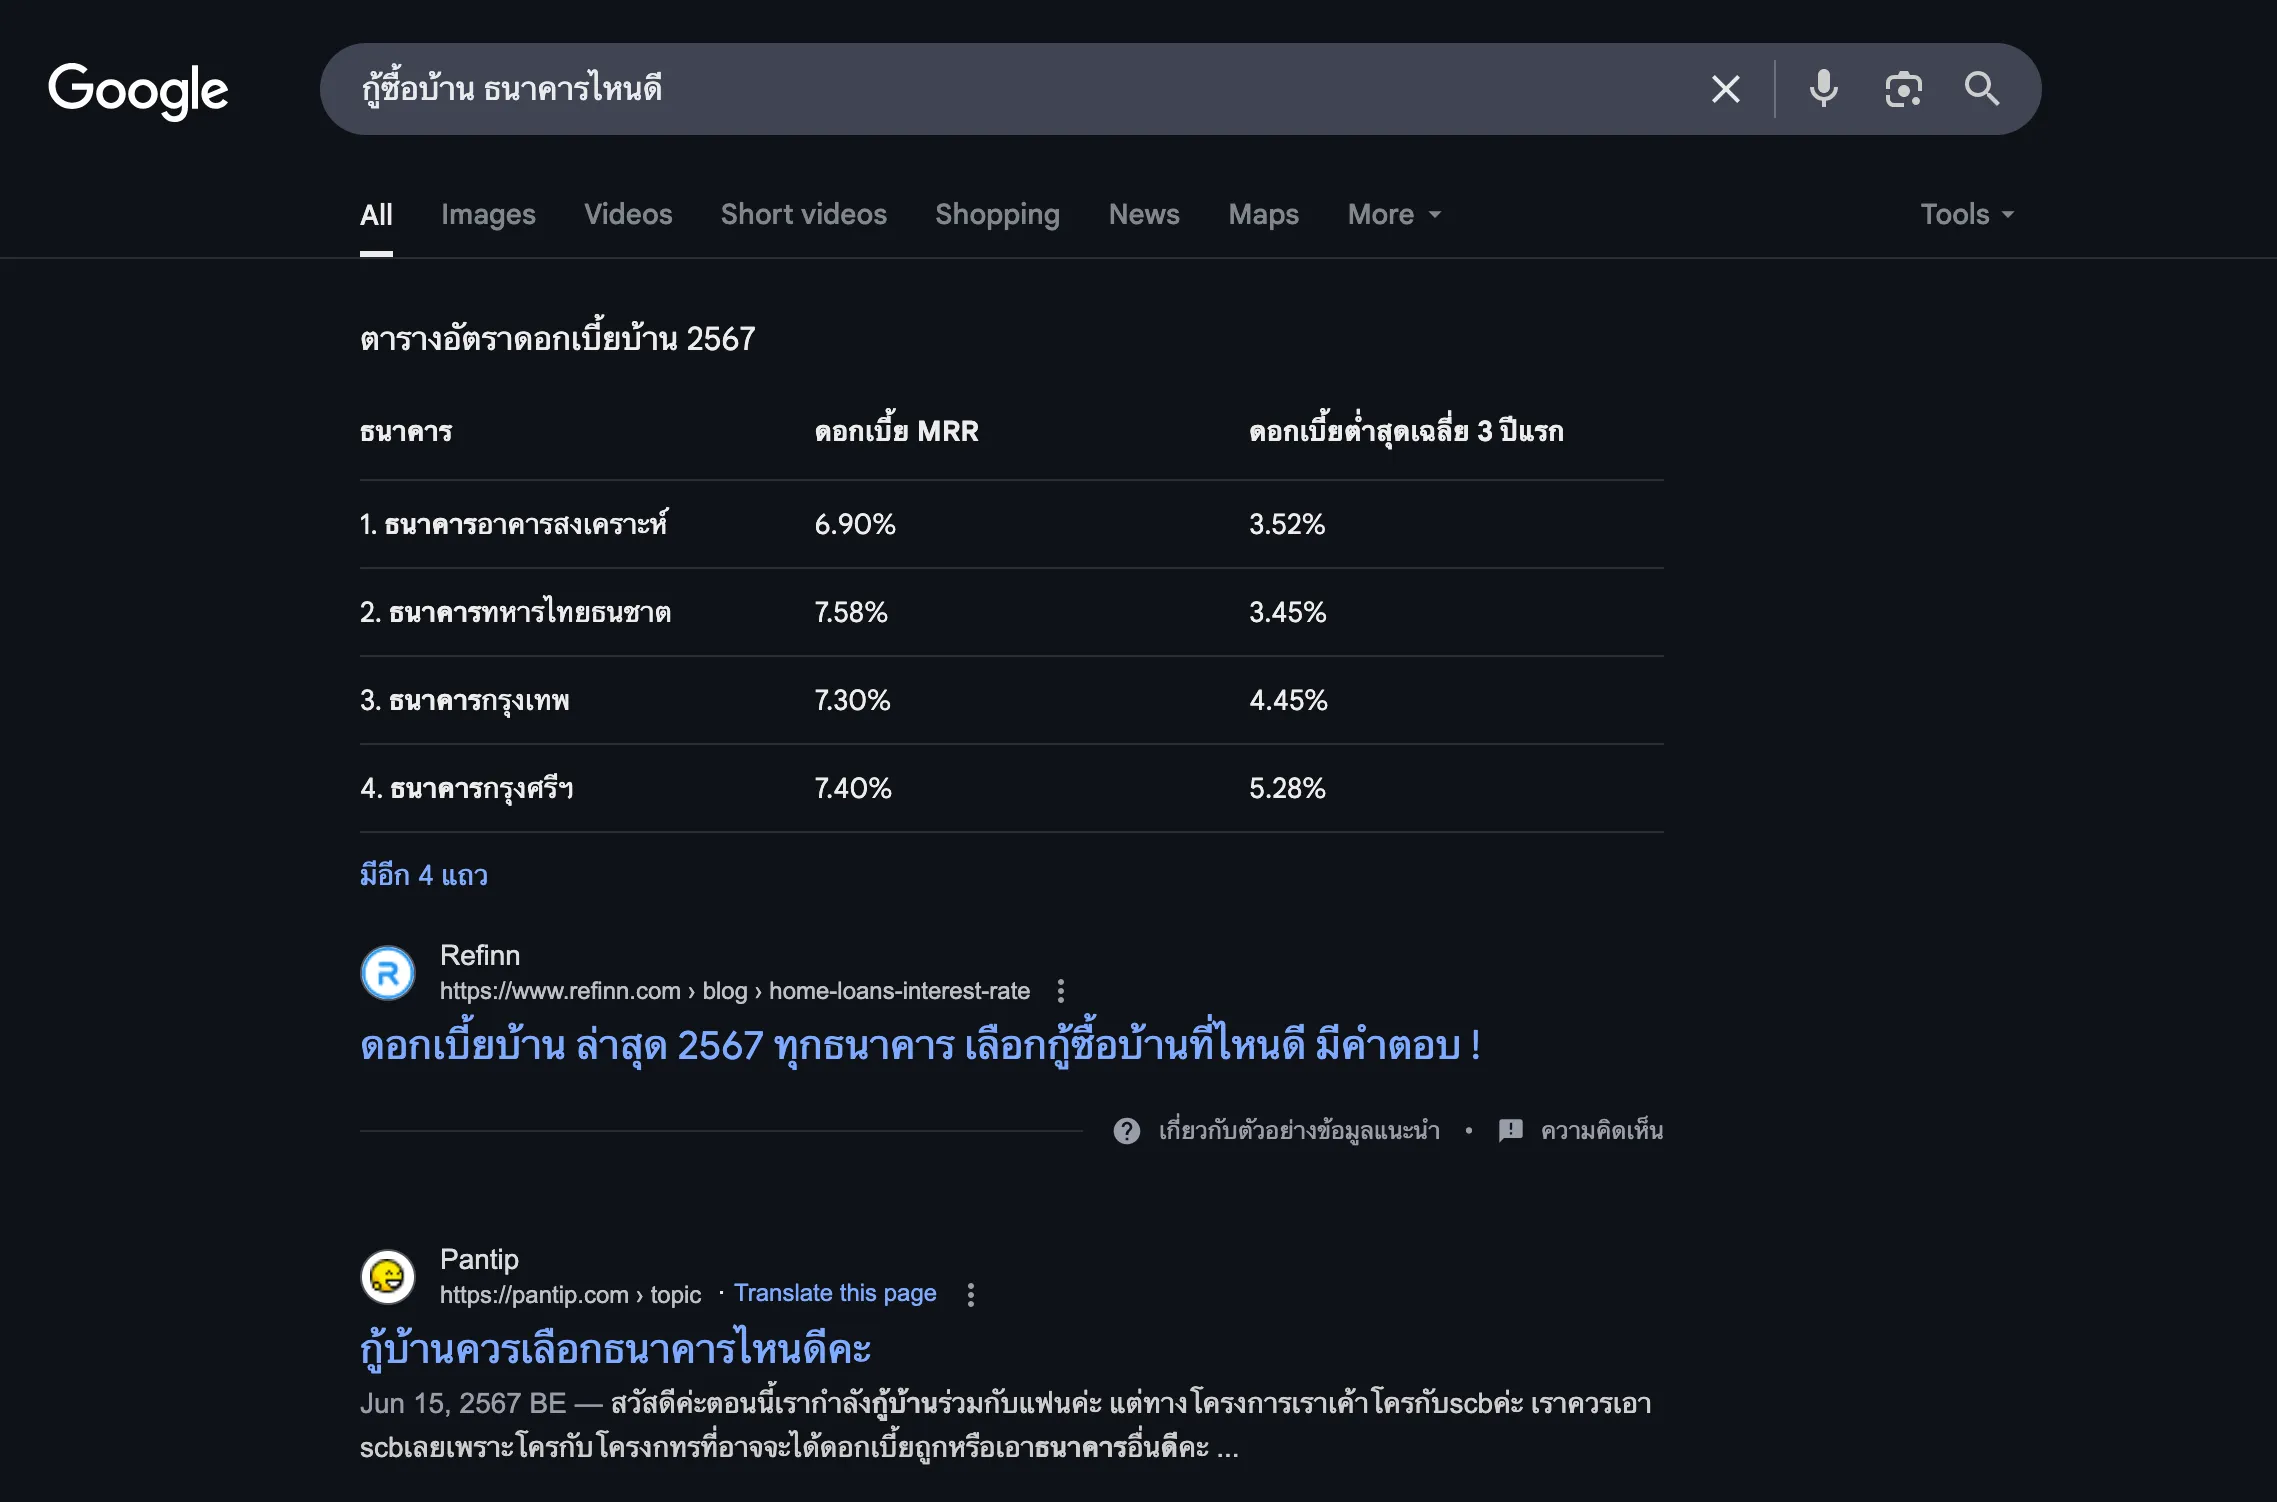Click the feedback flag icon
Viewport: 2277px width, 1502px height.
tap(1511, 1131)
